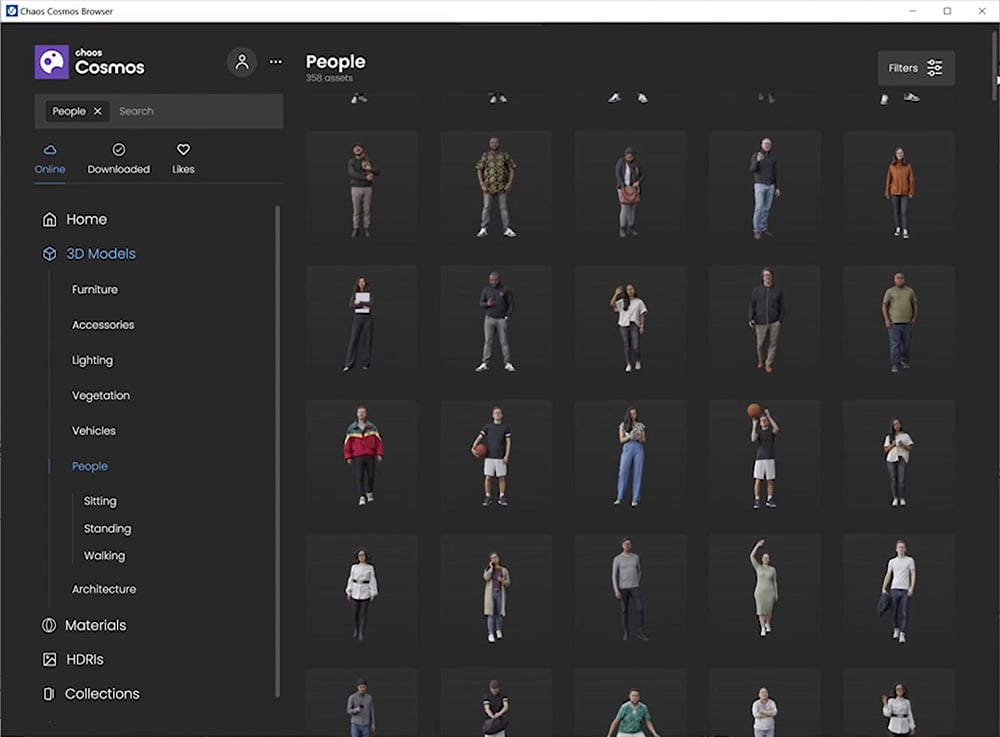Filter by Sitting people
The image size is (1000, 737).
[100, 501]
